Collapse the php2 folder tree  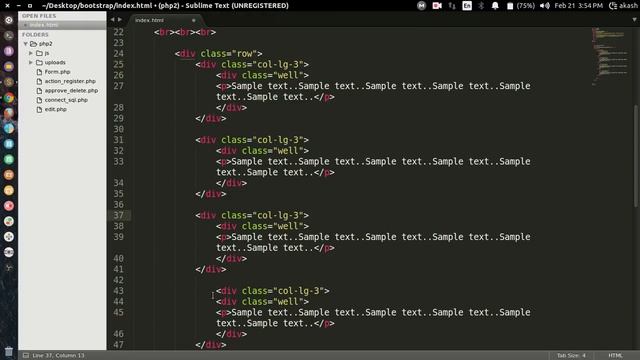pyautogui.click(x=26, y=44)
